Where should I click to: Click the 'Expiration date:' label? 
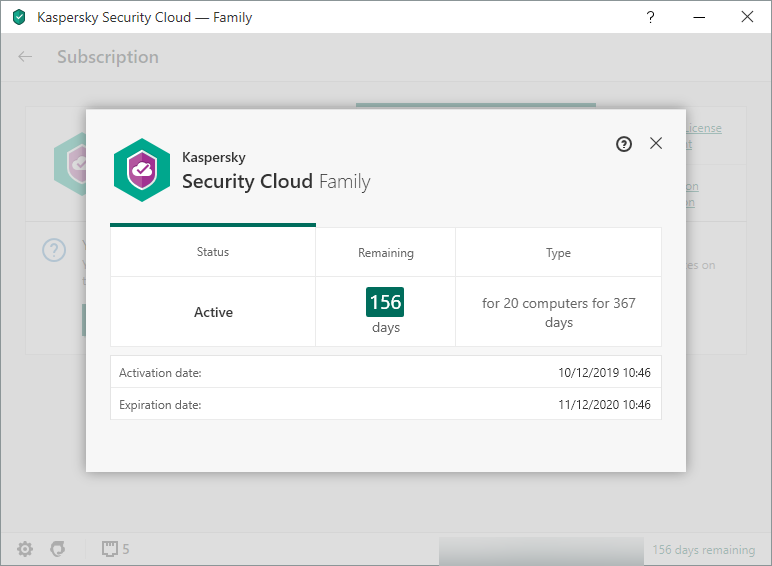click(x=160, y=405)
